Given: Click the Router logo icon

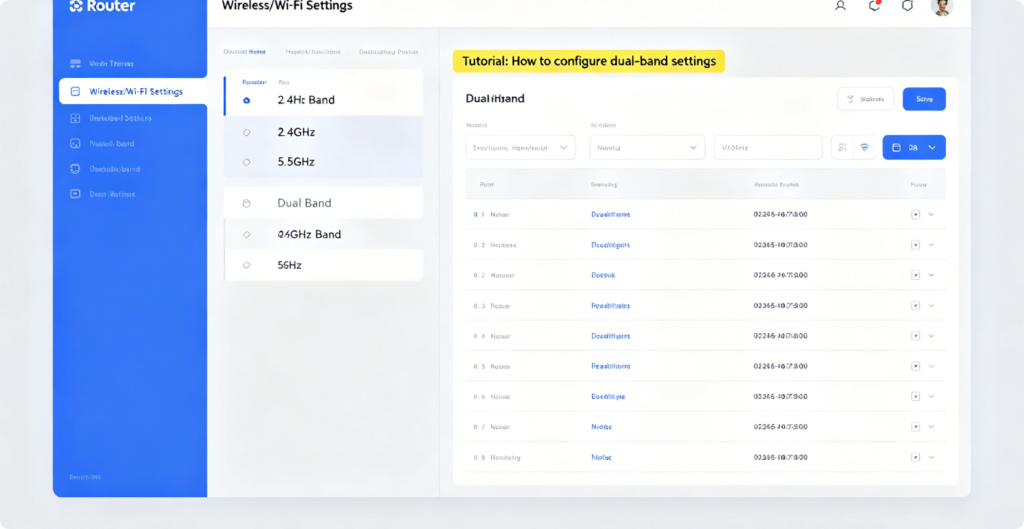Looking at the screenshot, I should click(x=76, y=7).
